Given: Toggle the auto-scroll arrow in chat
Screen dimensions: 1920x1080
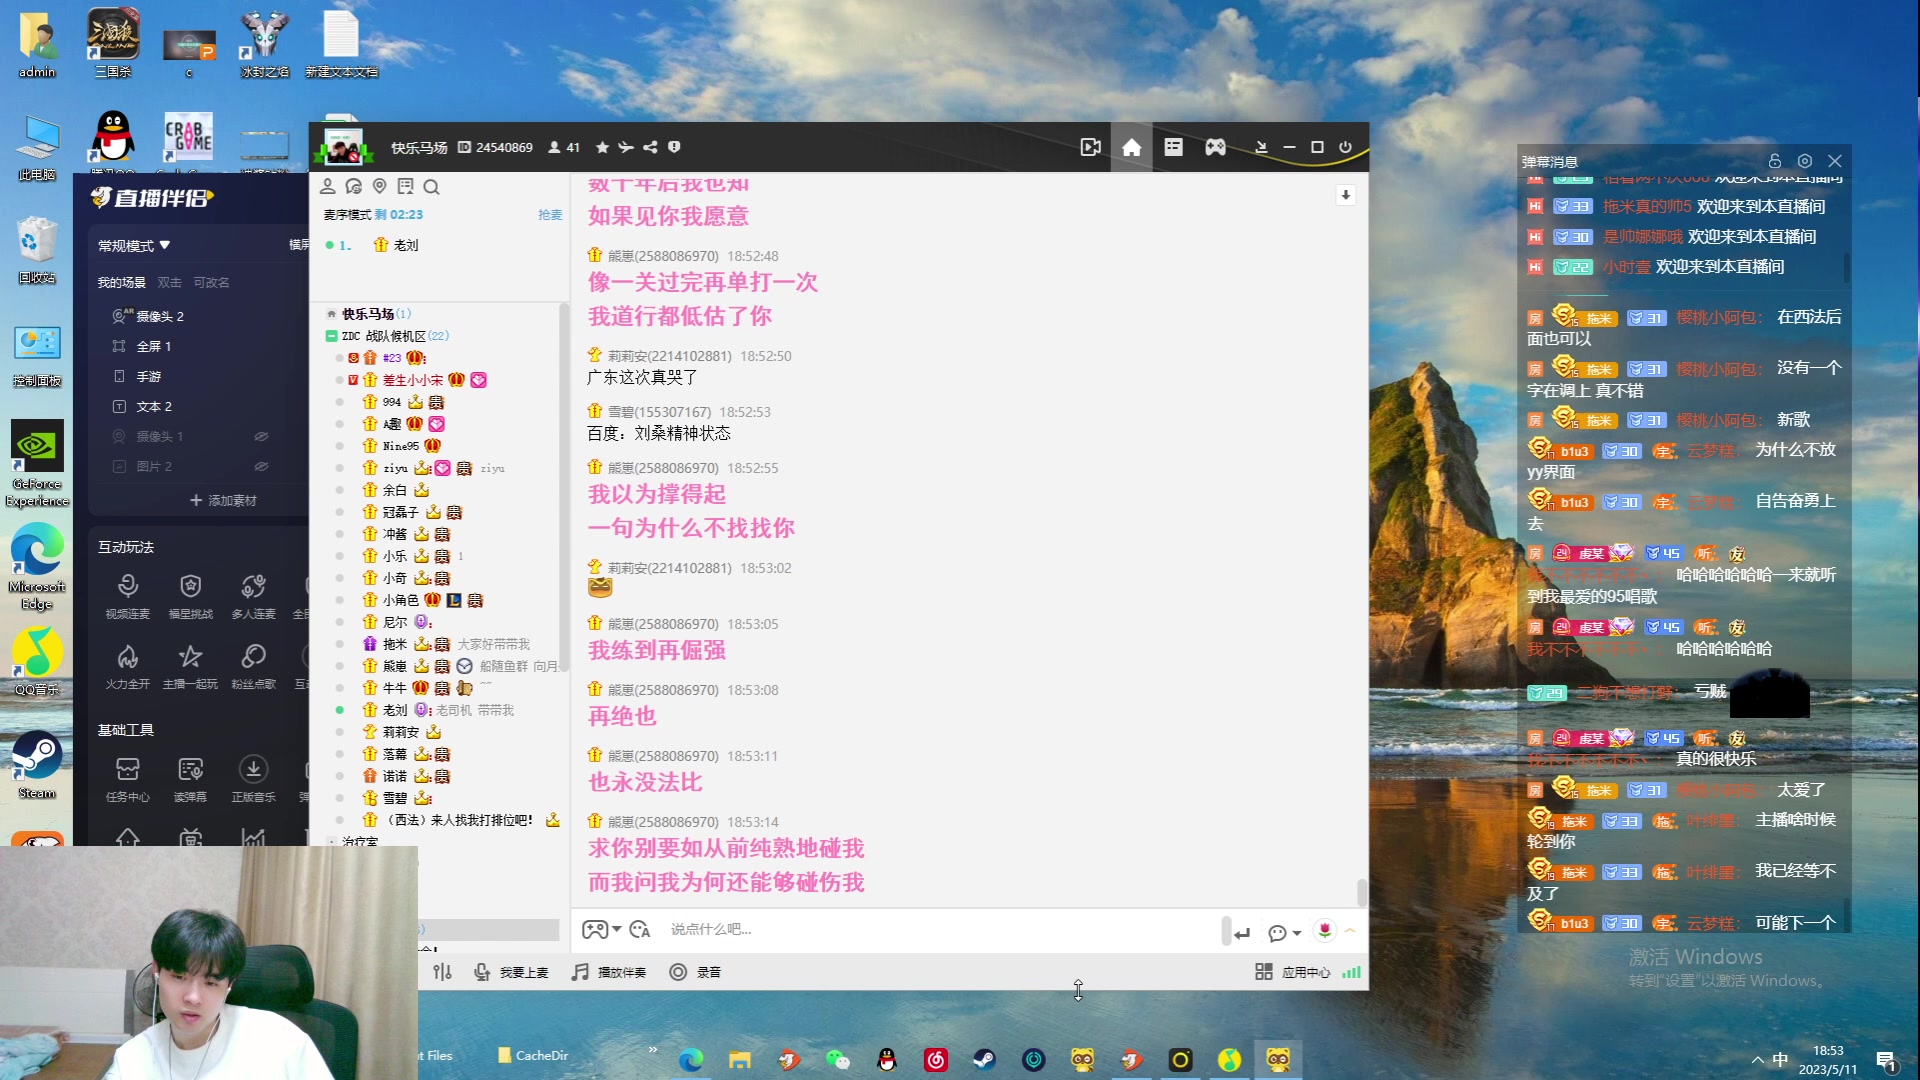Looking at the screenshot, I should point(1346,195).
